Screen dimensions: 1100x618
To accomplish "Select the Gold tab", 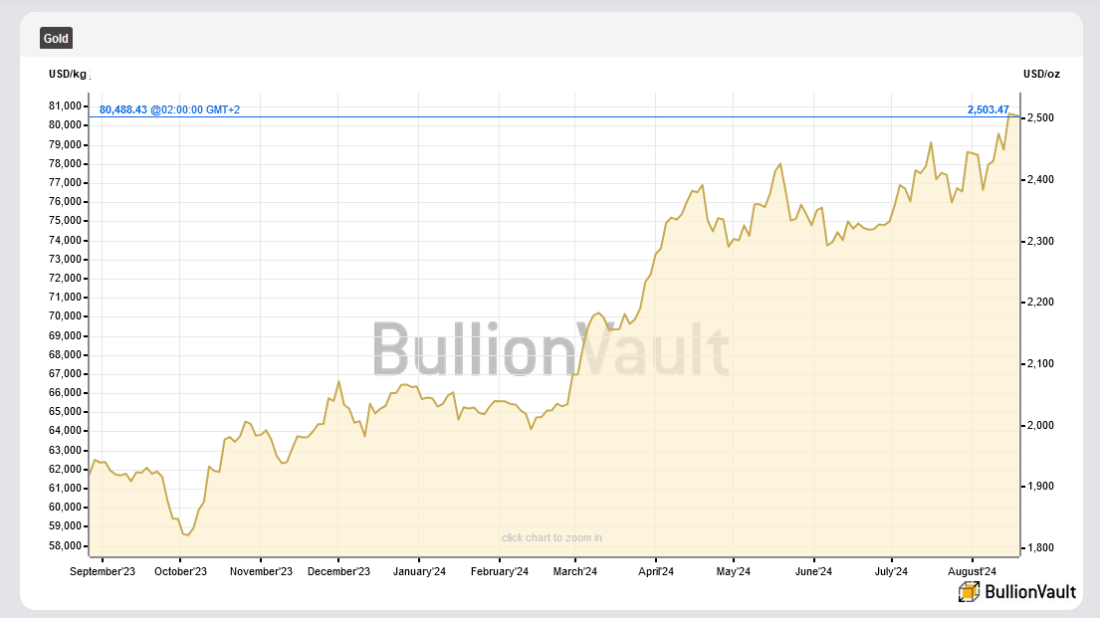I will (56, 38).
